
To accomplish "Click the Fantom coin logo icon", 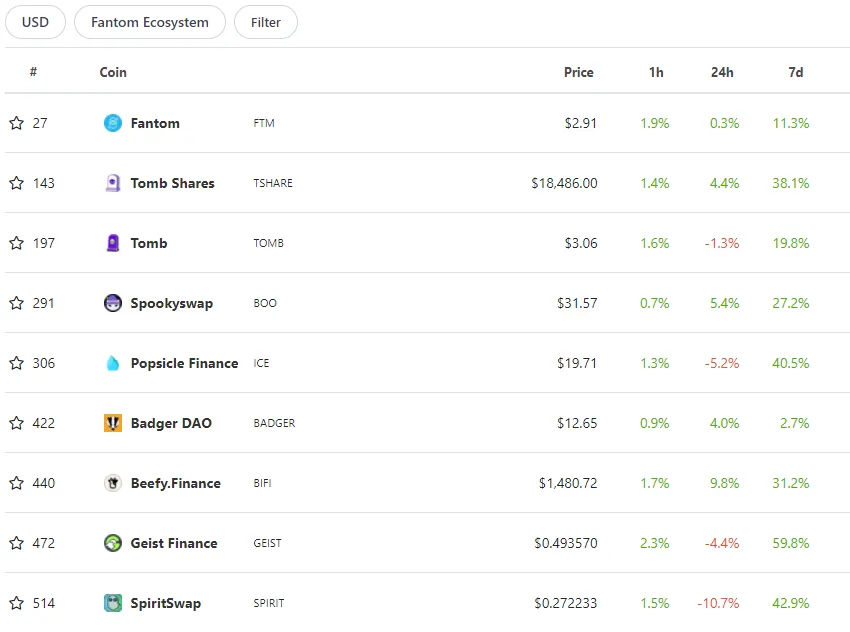I will point(113,123).
